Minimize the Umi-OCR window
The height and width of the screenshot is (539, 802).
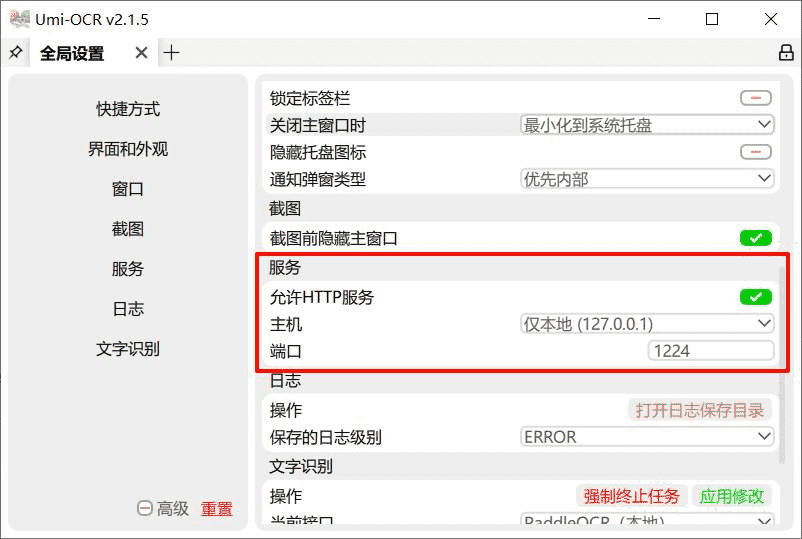654,19
